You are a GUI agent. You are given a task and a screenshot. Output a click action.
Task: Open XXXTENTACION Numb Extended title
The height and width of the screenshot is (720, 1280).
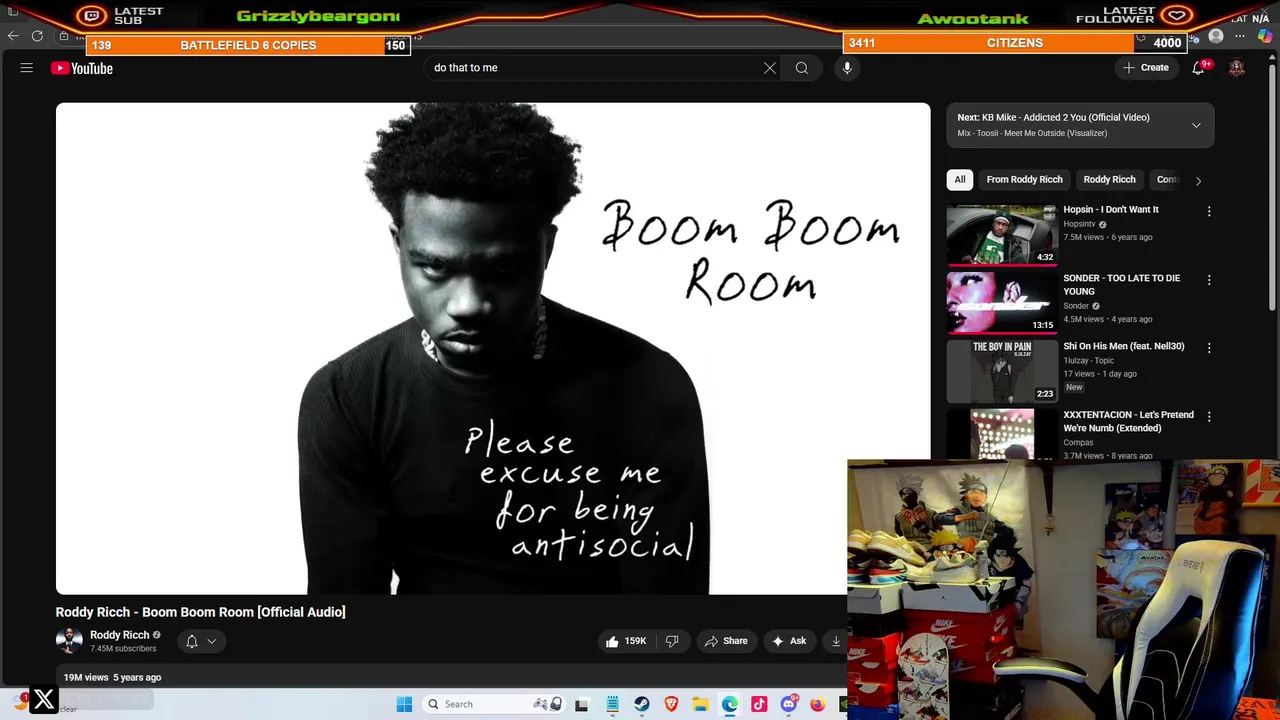click(1128, 421)
